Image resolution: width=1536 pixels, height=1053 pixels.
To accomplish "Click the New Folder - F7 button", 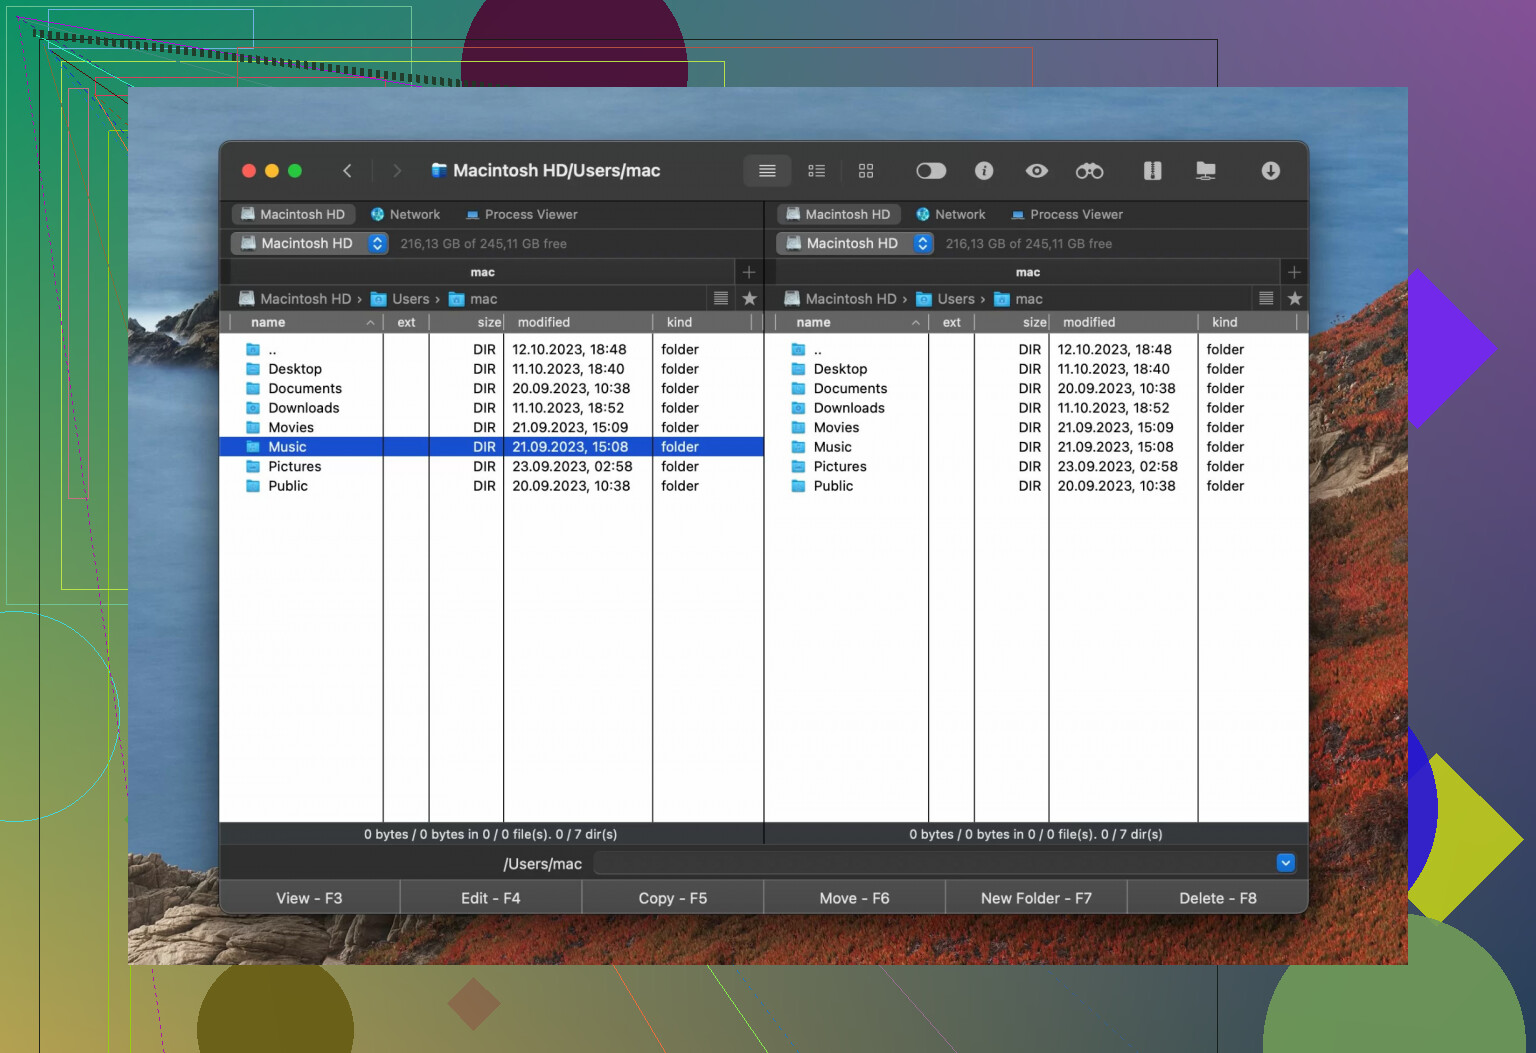I will tap(1035, 898).
